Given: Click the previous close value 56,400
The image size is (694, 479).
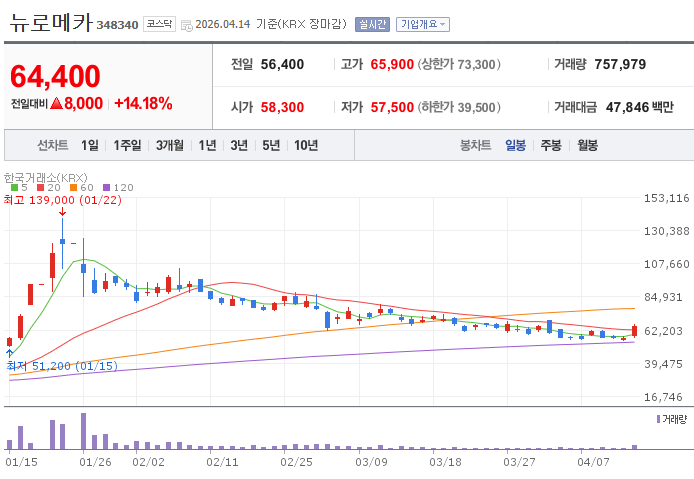Looking at the screenshot, I should [x=282, y=65].
